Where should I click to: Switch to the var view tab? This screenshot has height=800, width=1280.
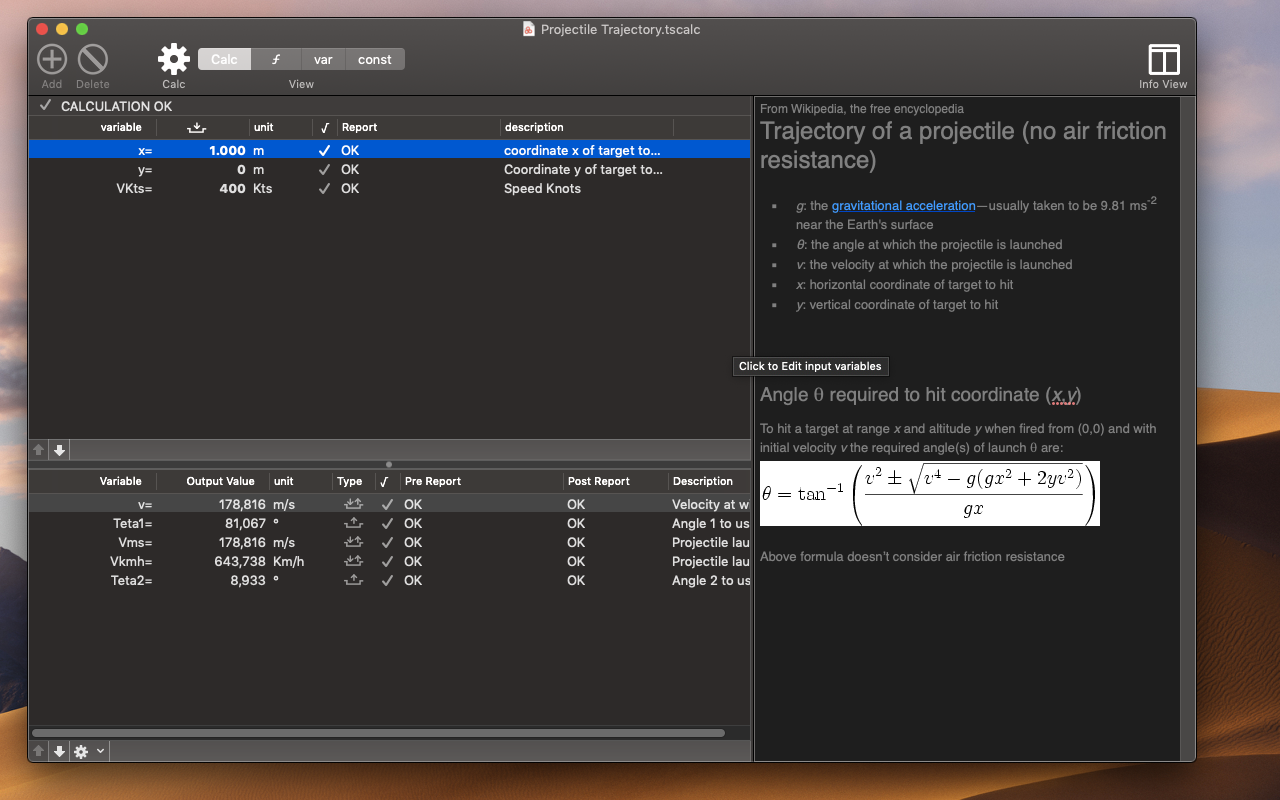(x=323, y=60)
